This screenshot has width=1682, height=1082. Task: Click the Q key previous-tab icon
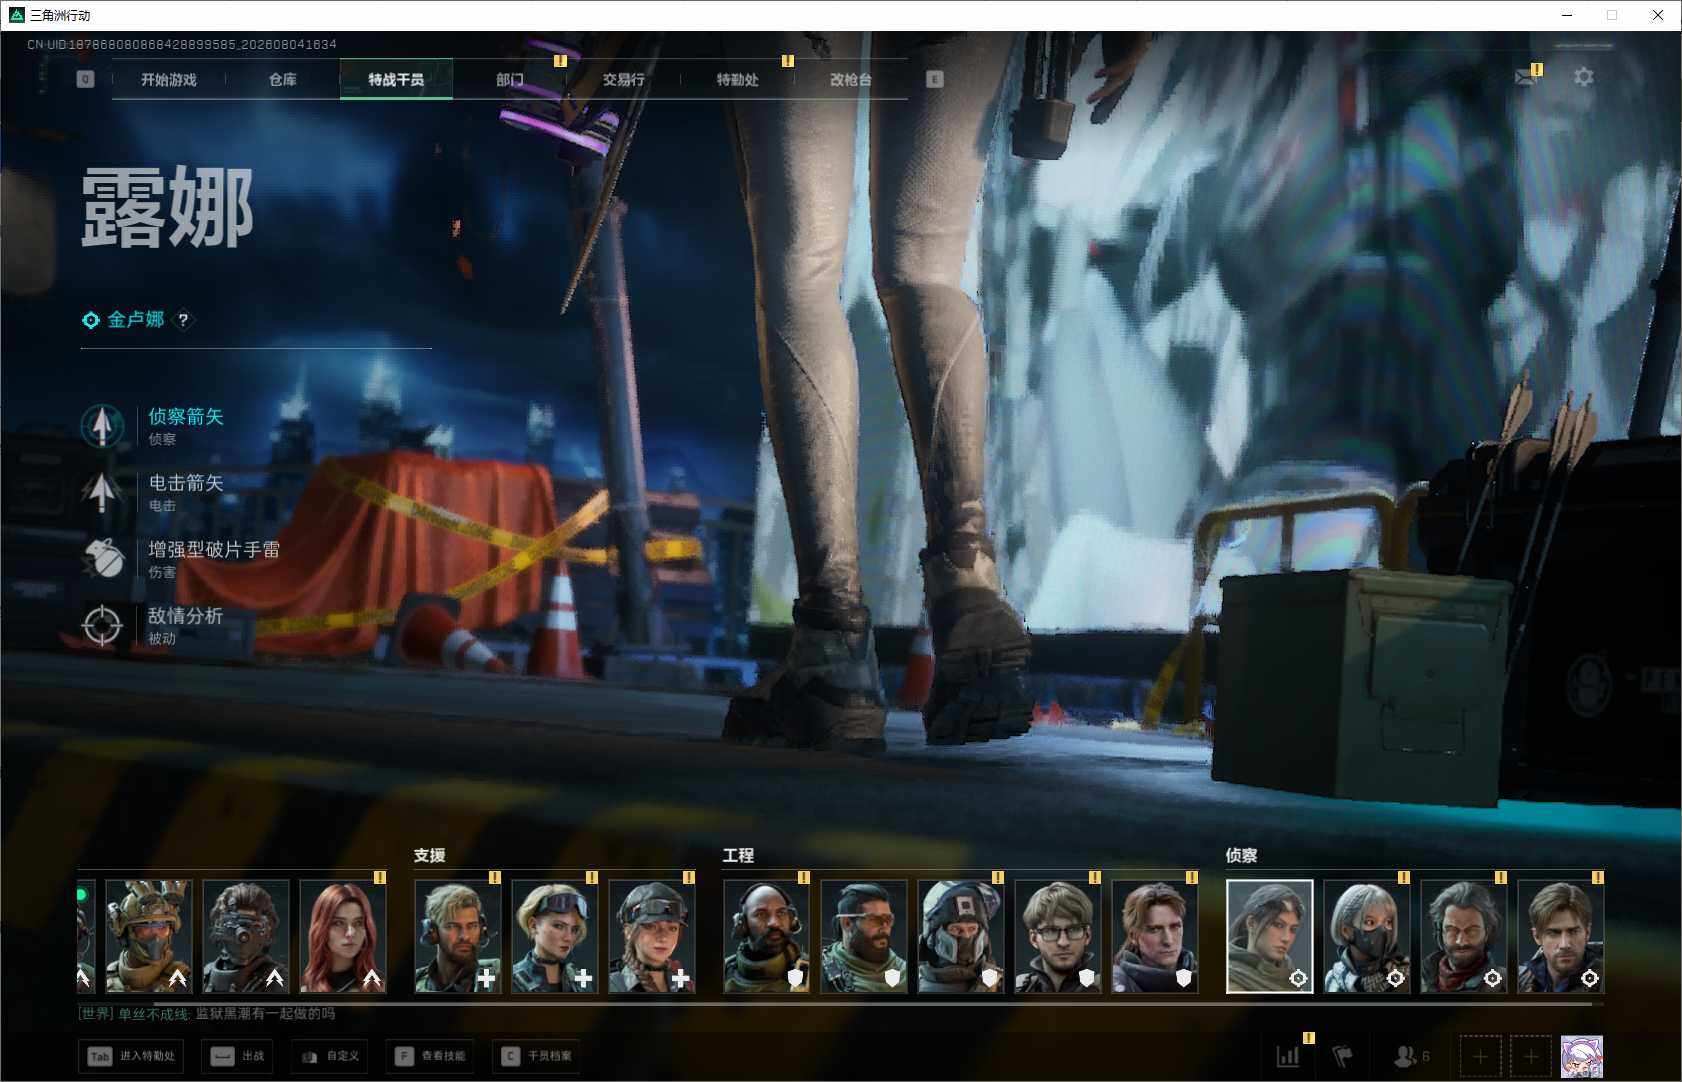[x=85, y=79]
